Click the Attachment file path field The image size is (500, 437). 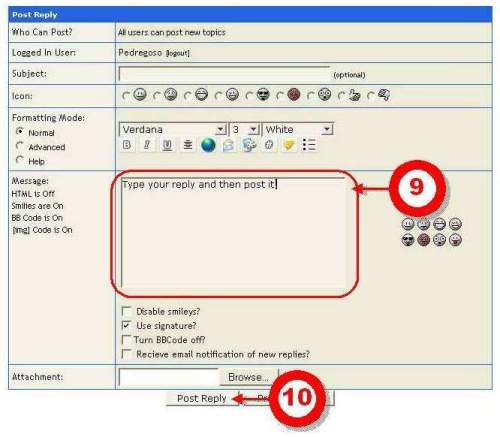[169, 377]
